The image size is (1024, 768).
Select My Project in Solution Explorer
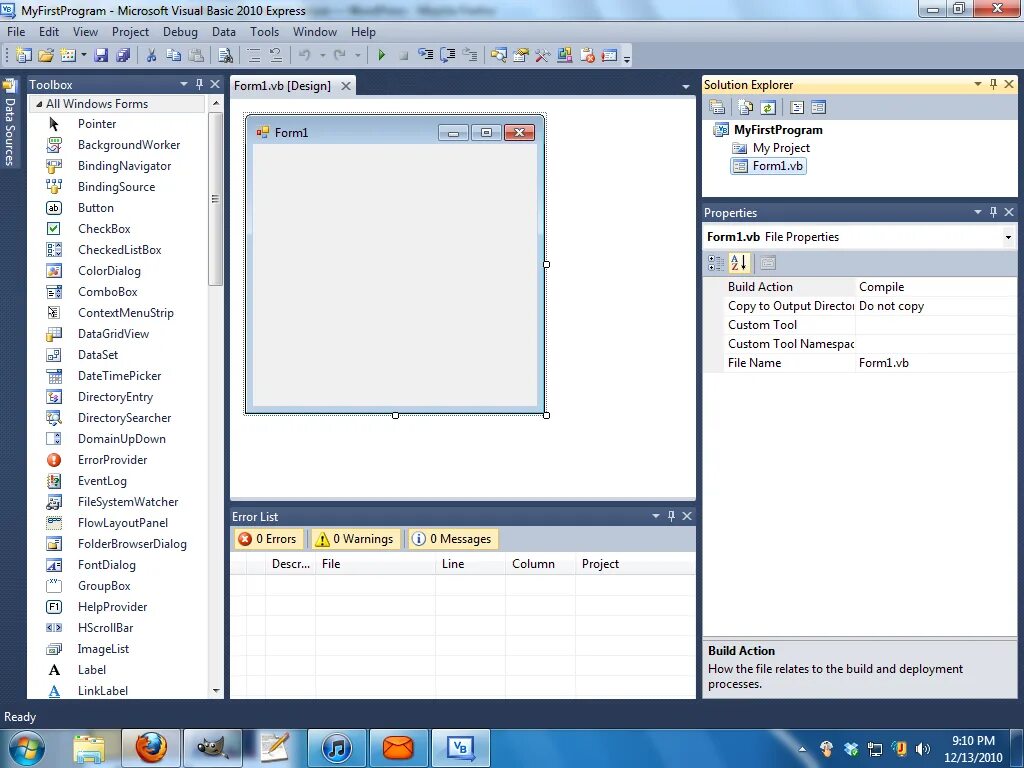pyautogui.click(x=781, y=148)
